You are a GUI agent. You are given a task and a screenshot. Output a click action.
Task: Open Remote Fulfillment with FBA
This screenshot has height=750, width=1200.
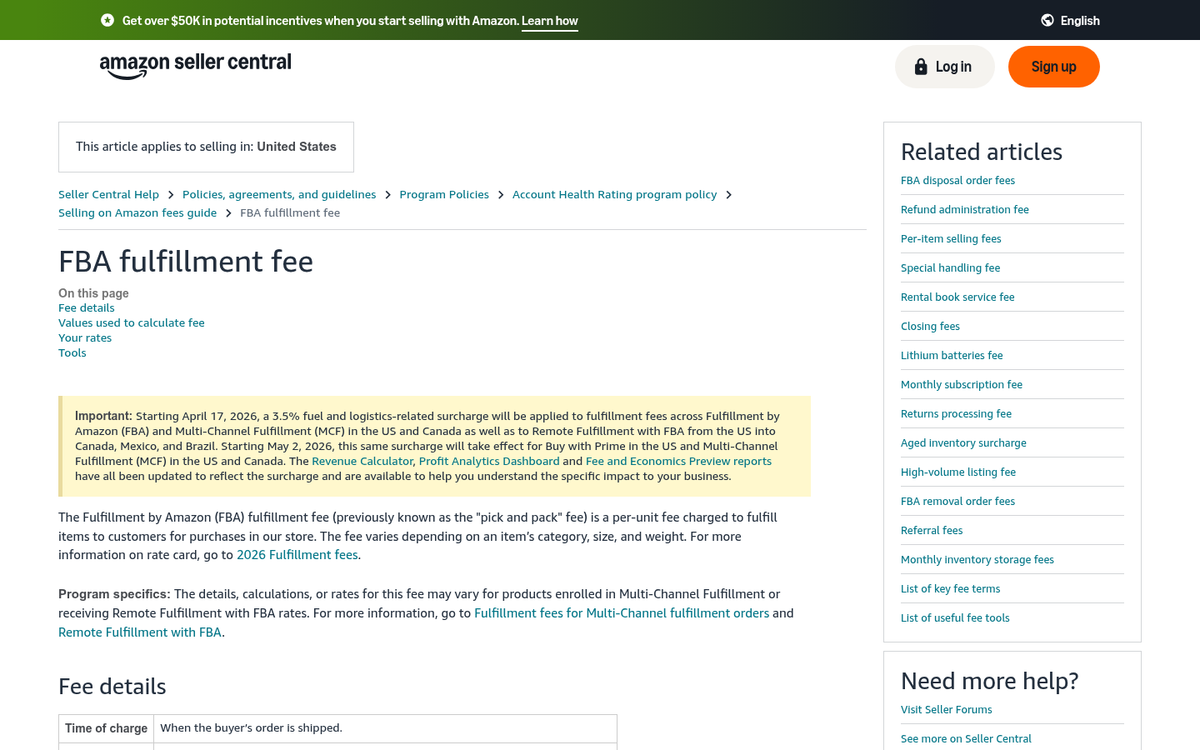click(x=139, y=631)
